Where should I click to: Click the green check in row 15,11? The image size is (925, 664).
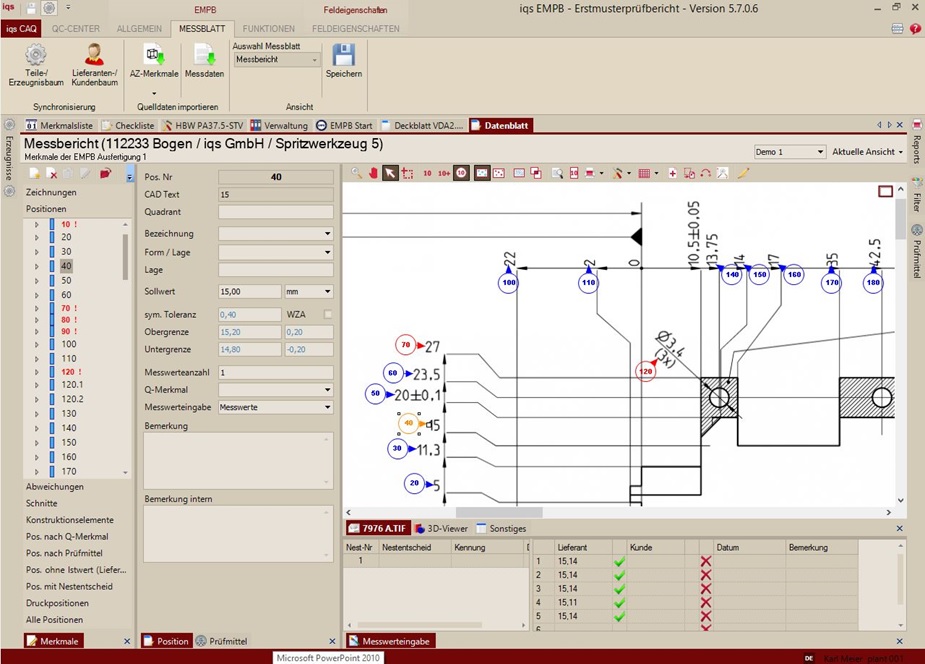click(x=619, y=603)
